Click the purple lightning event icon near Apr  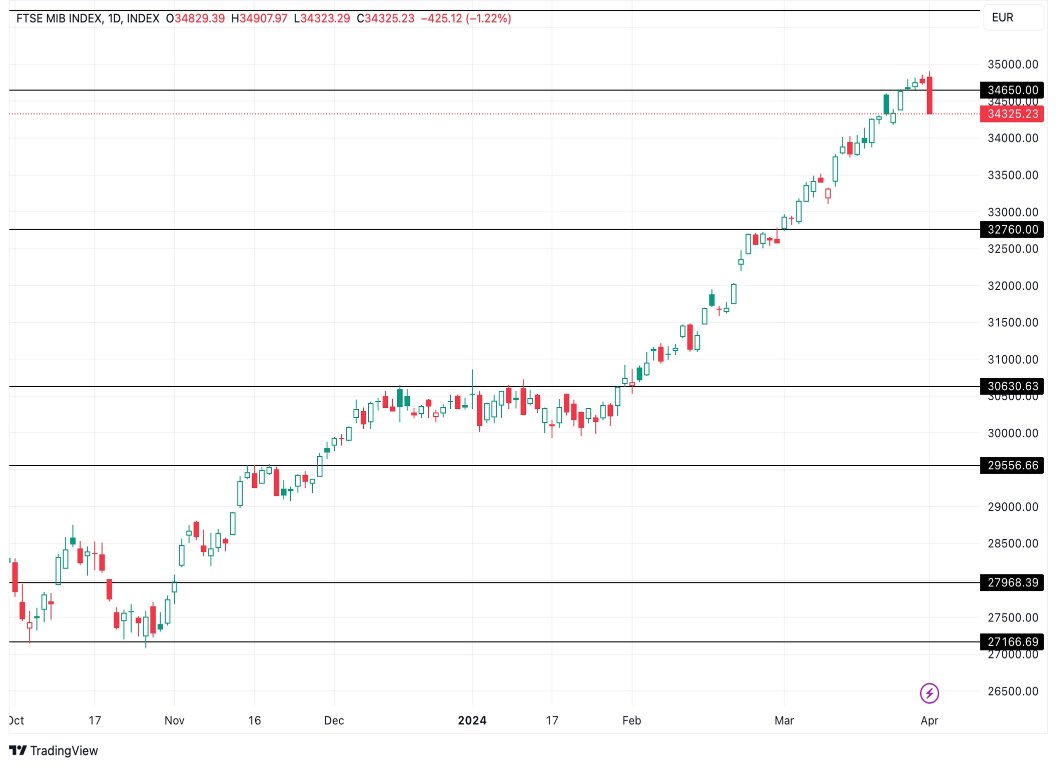(930, 691)
